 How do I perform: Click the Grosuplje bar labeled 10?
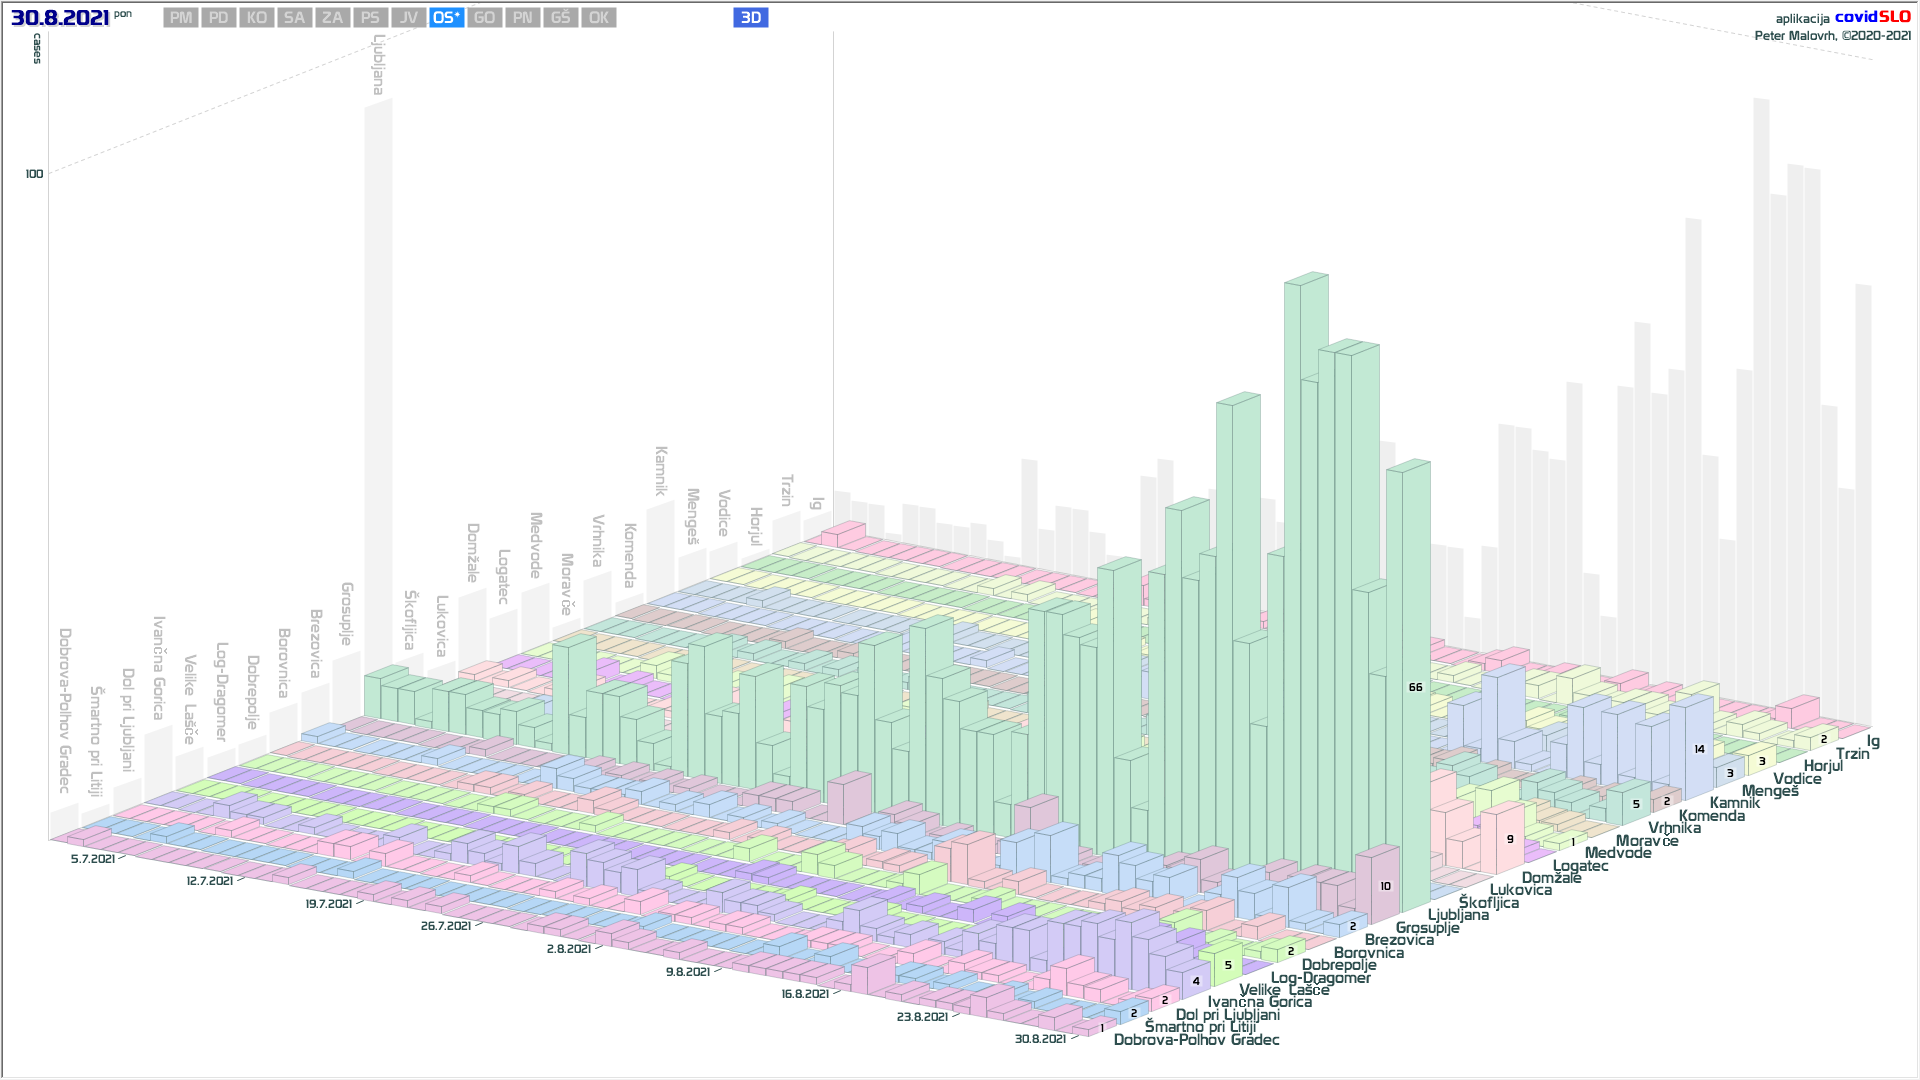click(1385, 886)
